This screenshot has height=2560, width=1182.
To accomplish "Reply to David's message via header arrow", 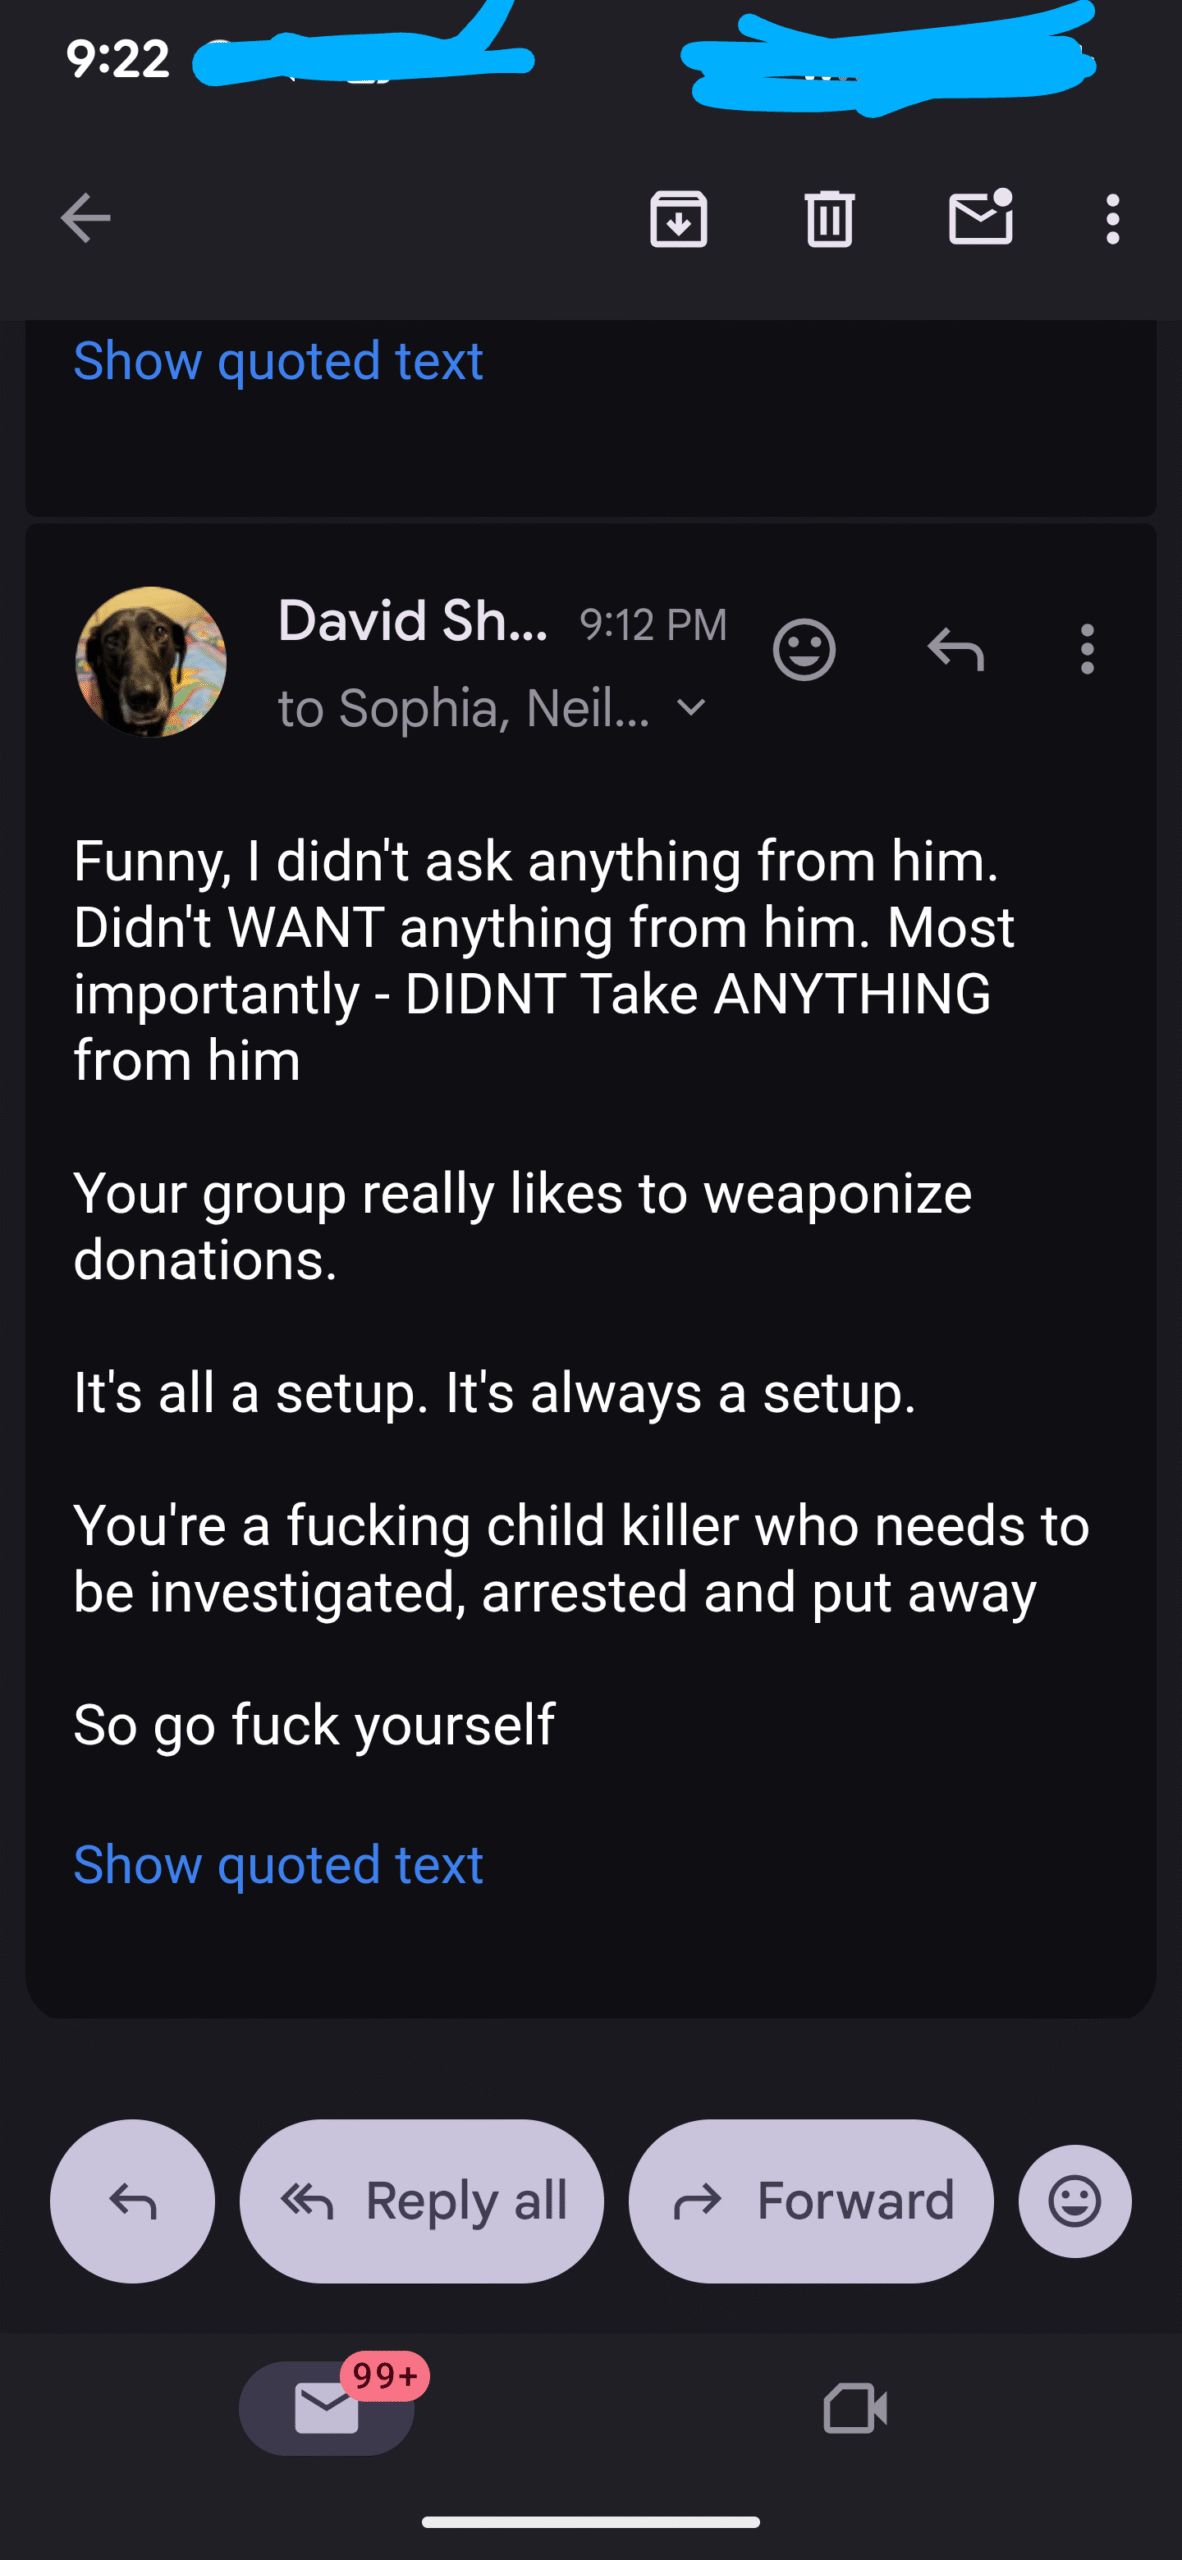I will coord(956,651).
